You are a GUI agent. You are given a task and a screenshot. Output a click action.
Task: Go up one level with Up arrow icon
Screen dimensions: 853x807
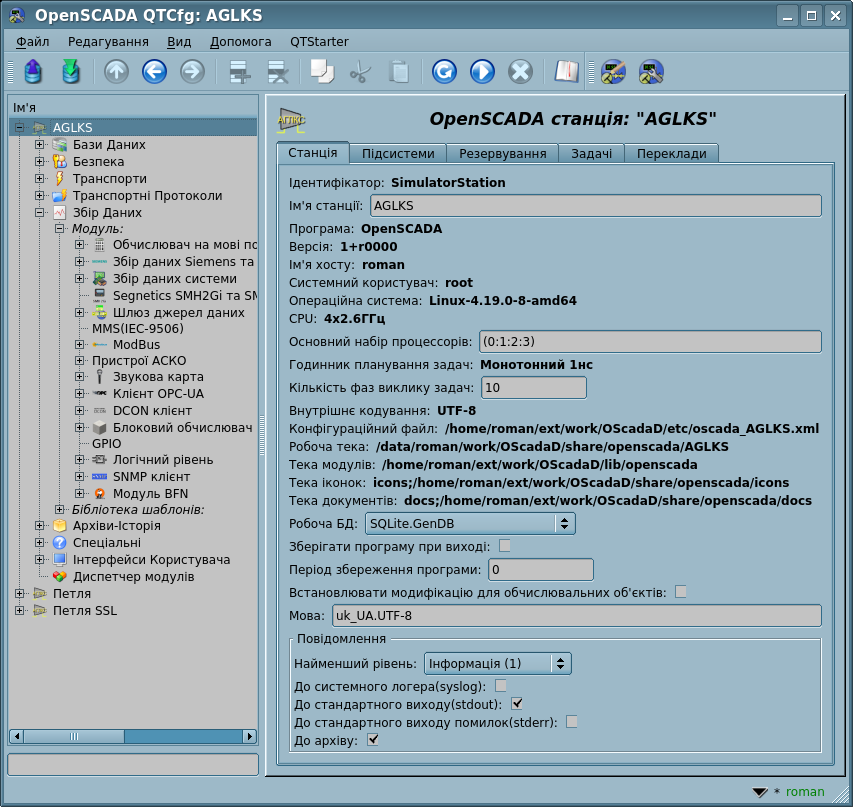pos(116,71)
